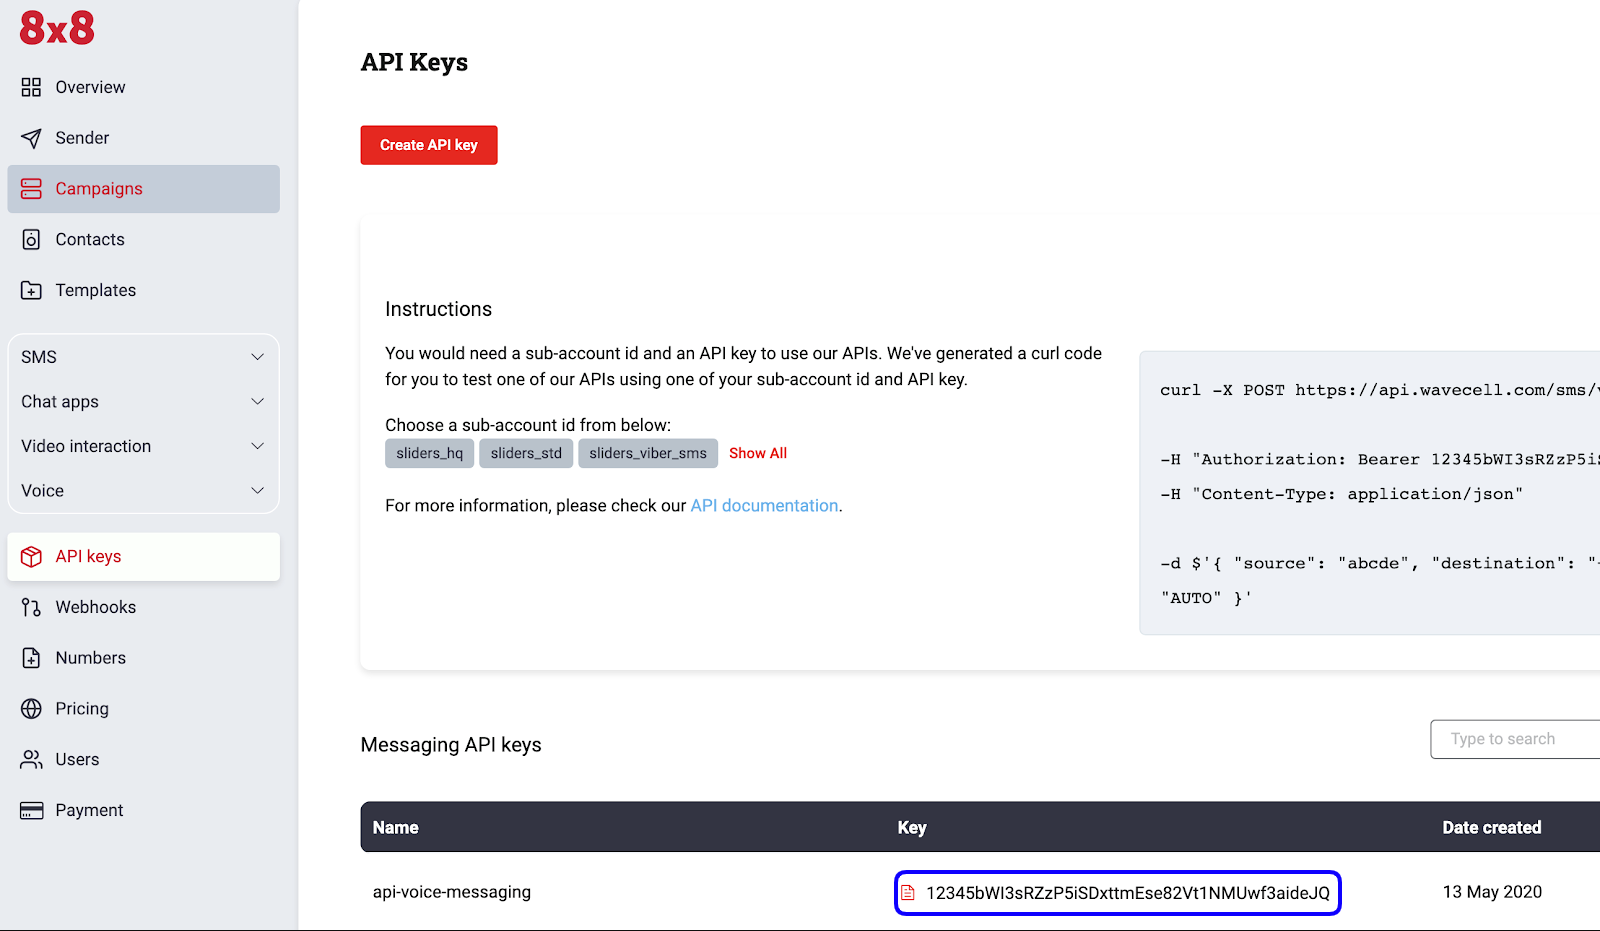This screenshot has width=1600, height=931.
Task: Open the Webhooks page
Action: [x=143, y=608]
